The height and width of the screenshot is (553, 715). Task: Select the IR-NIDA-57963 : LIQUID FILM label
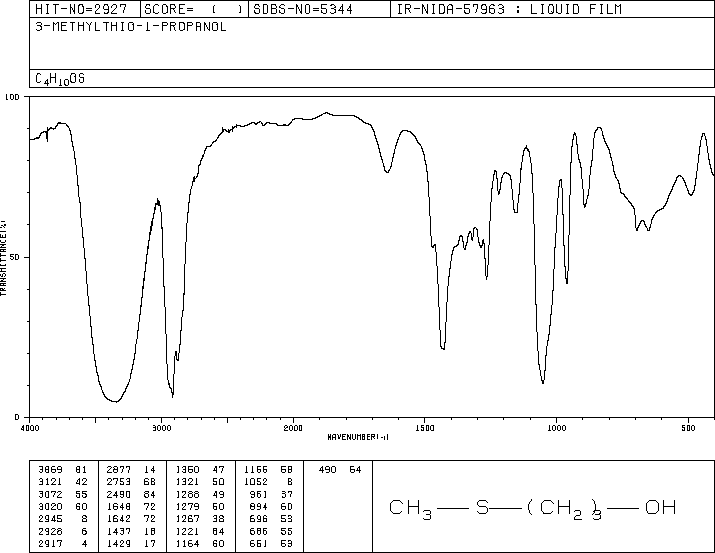pyautogui.click(x=509, y=9)
